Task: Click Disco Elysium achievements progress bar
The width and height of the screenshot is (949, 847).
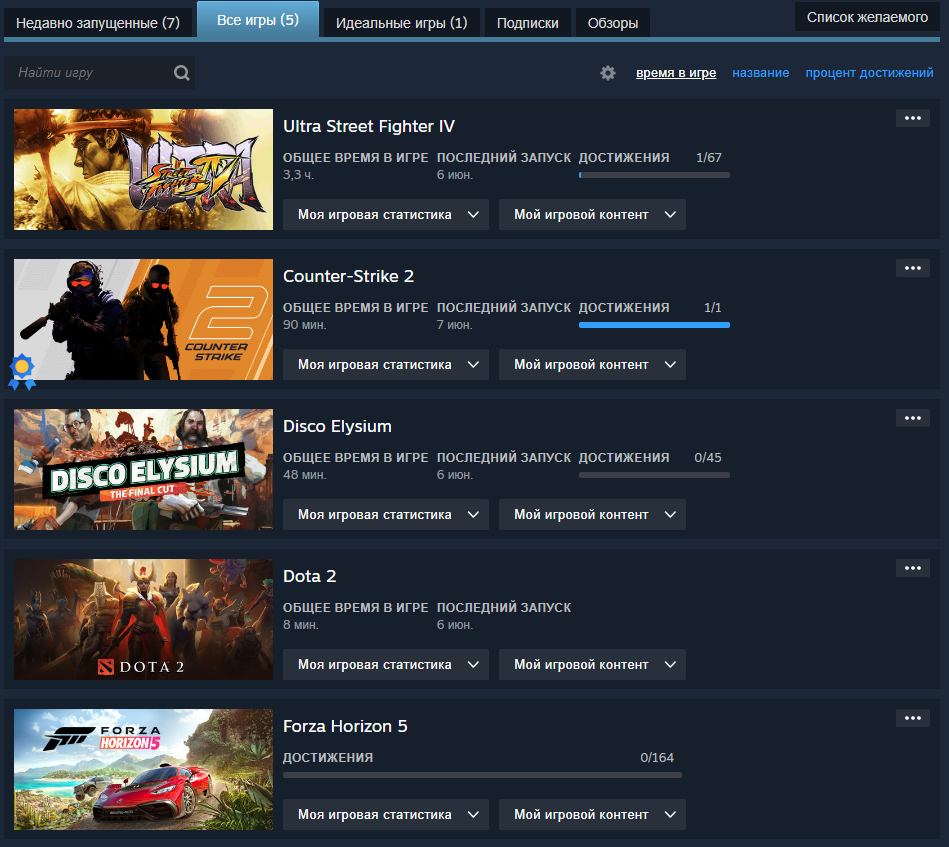Action: click(654, 475)
